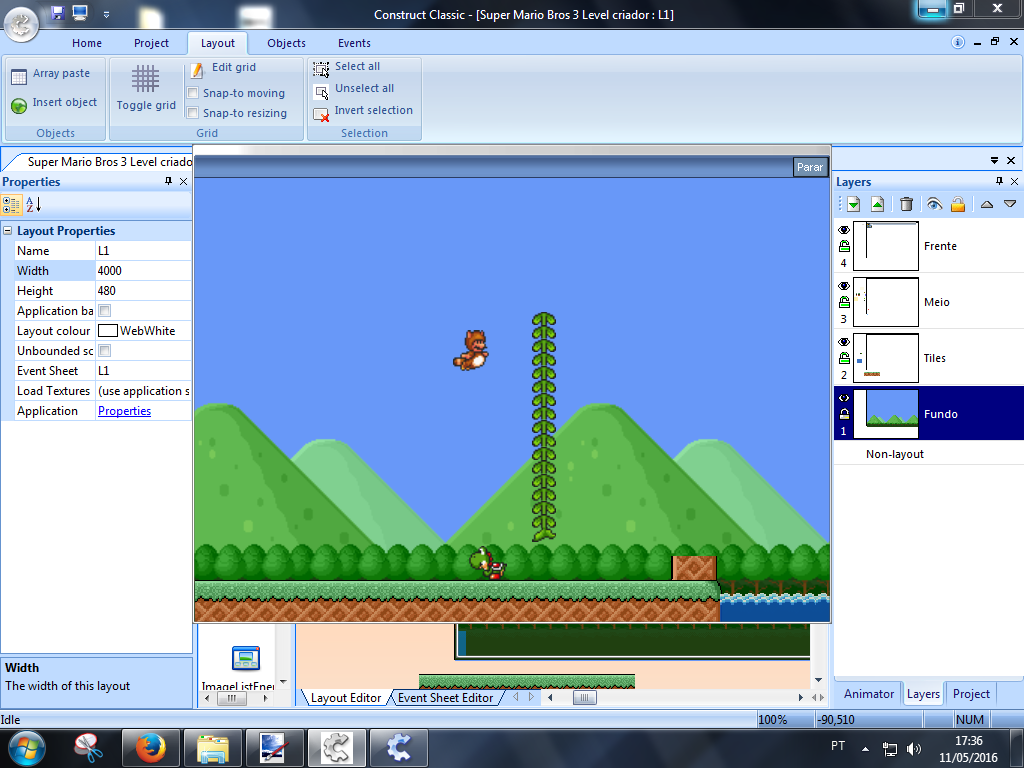The width and height of the screenshot is (1024, 768).
Task: Toggle the Unbounded scrolling checkbox
Action: [104, 351]
